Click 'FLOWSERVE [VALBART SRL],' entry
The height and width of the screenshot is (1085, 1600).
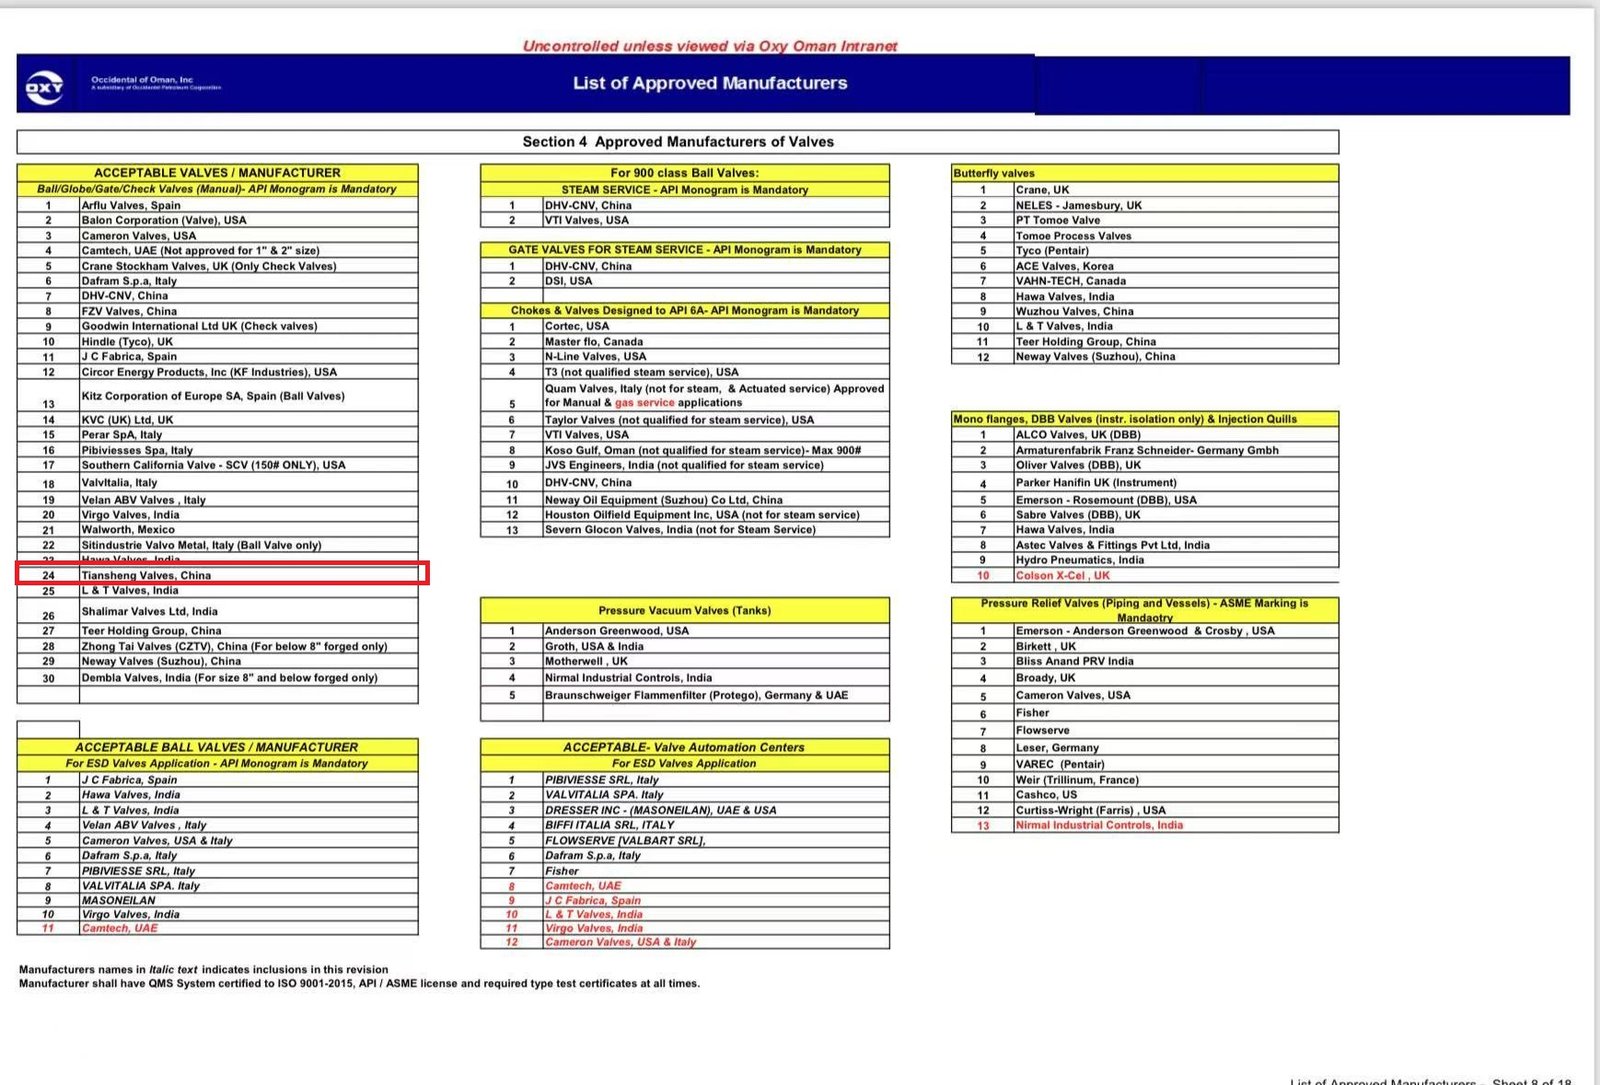click(x=626, y=841)
